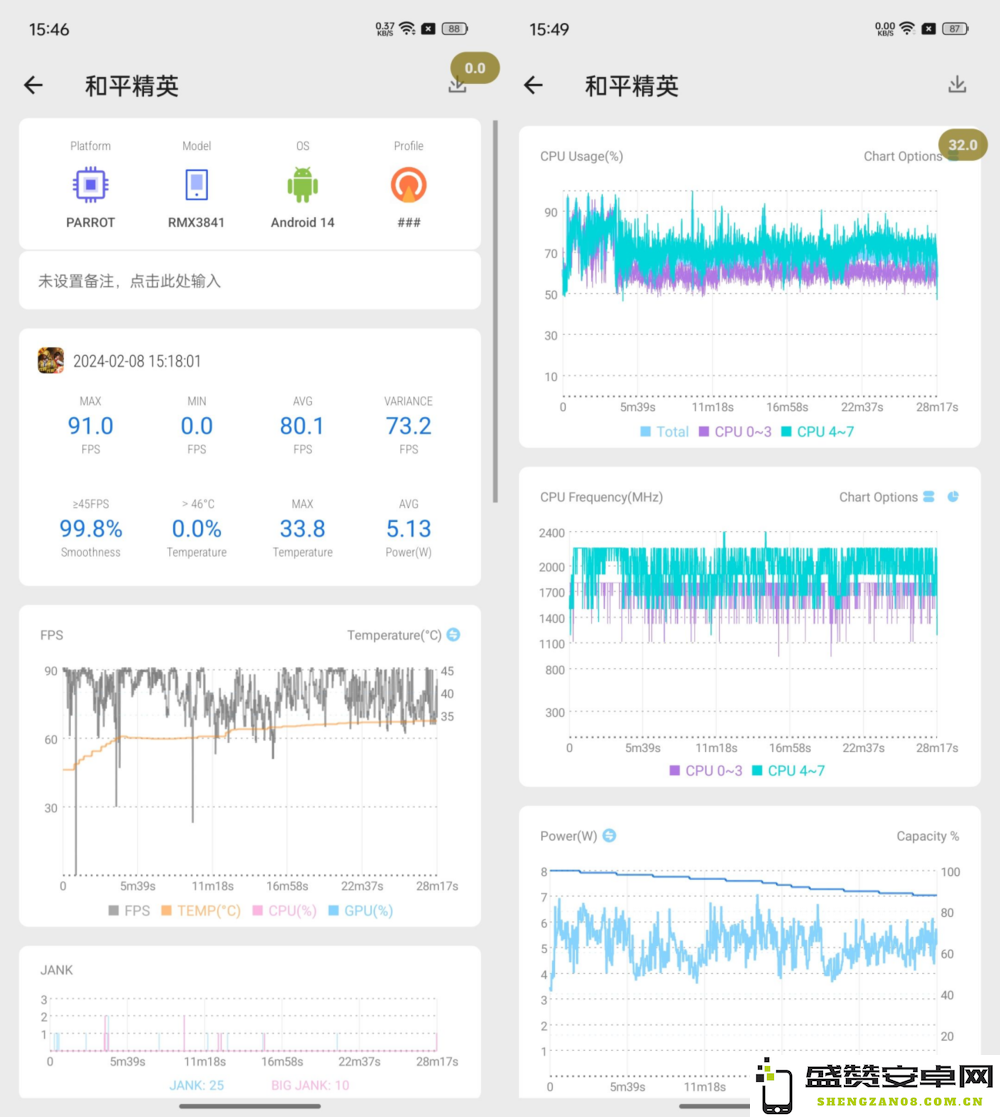The image size is (1000, 1117).
Task: Tap the CPU Usage(%) chart title
Action: (581, 156)
